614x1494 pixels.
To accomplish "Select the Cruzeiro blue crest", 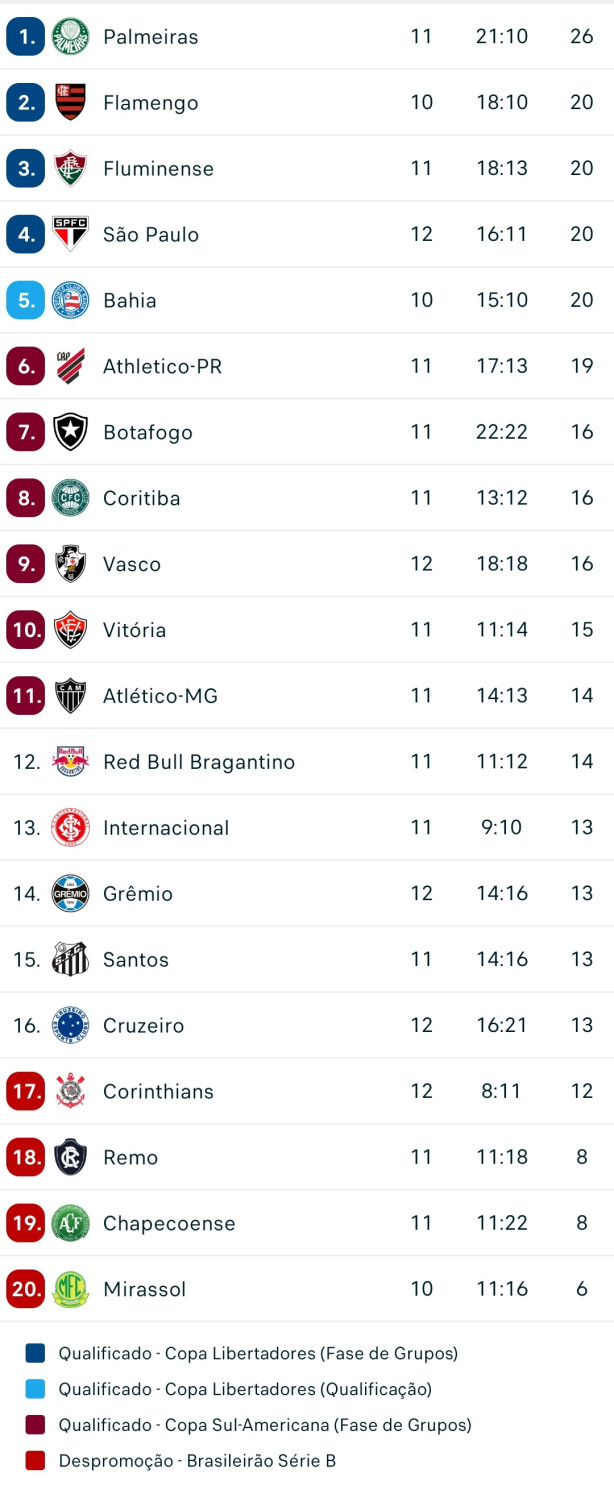I will coord(70,1026).
